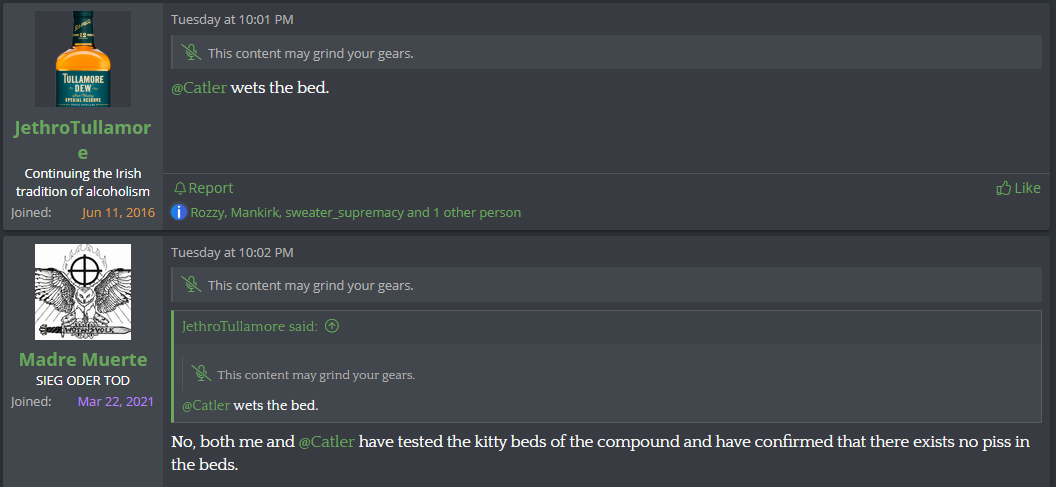1056x487 pixels.
Task: Report JethroTullamore's post
Action: [x=210, y=188]
